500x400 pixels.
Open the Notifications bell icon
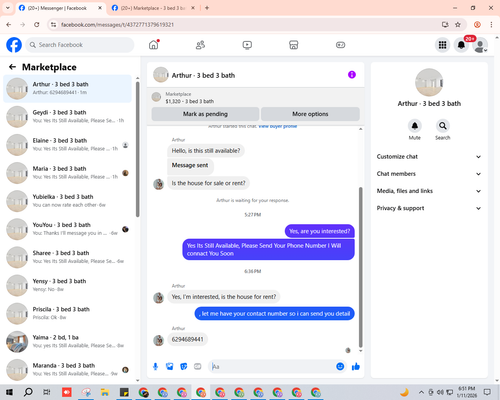point(461,45)
